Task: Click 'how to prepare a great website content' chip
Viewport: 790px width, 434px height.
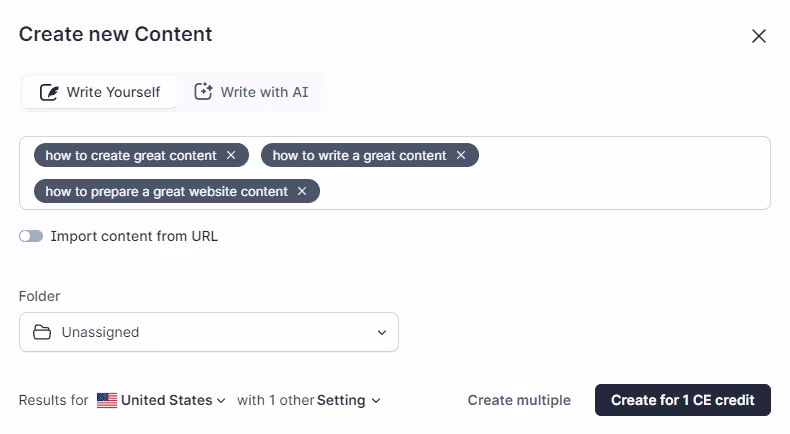Action: [x=166, y=191]
